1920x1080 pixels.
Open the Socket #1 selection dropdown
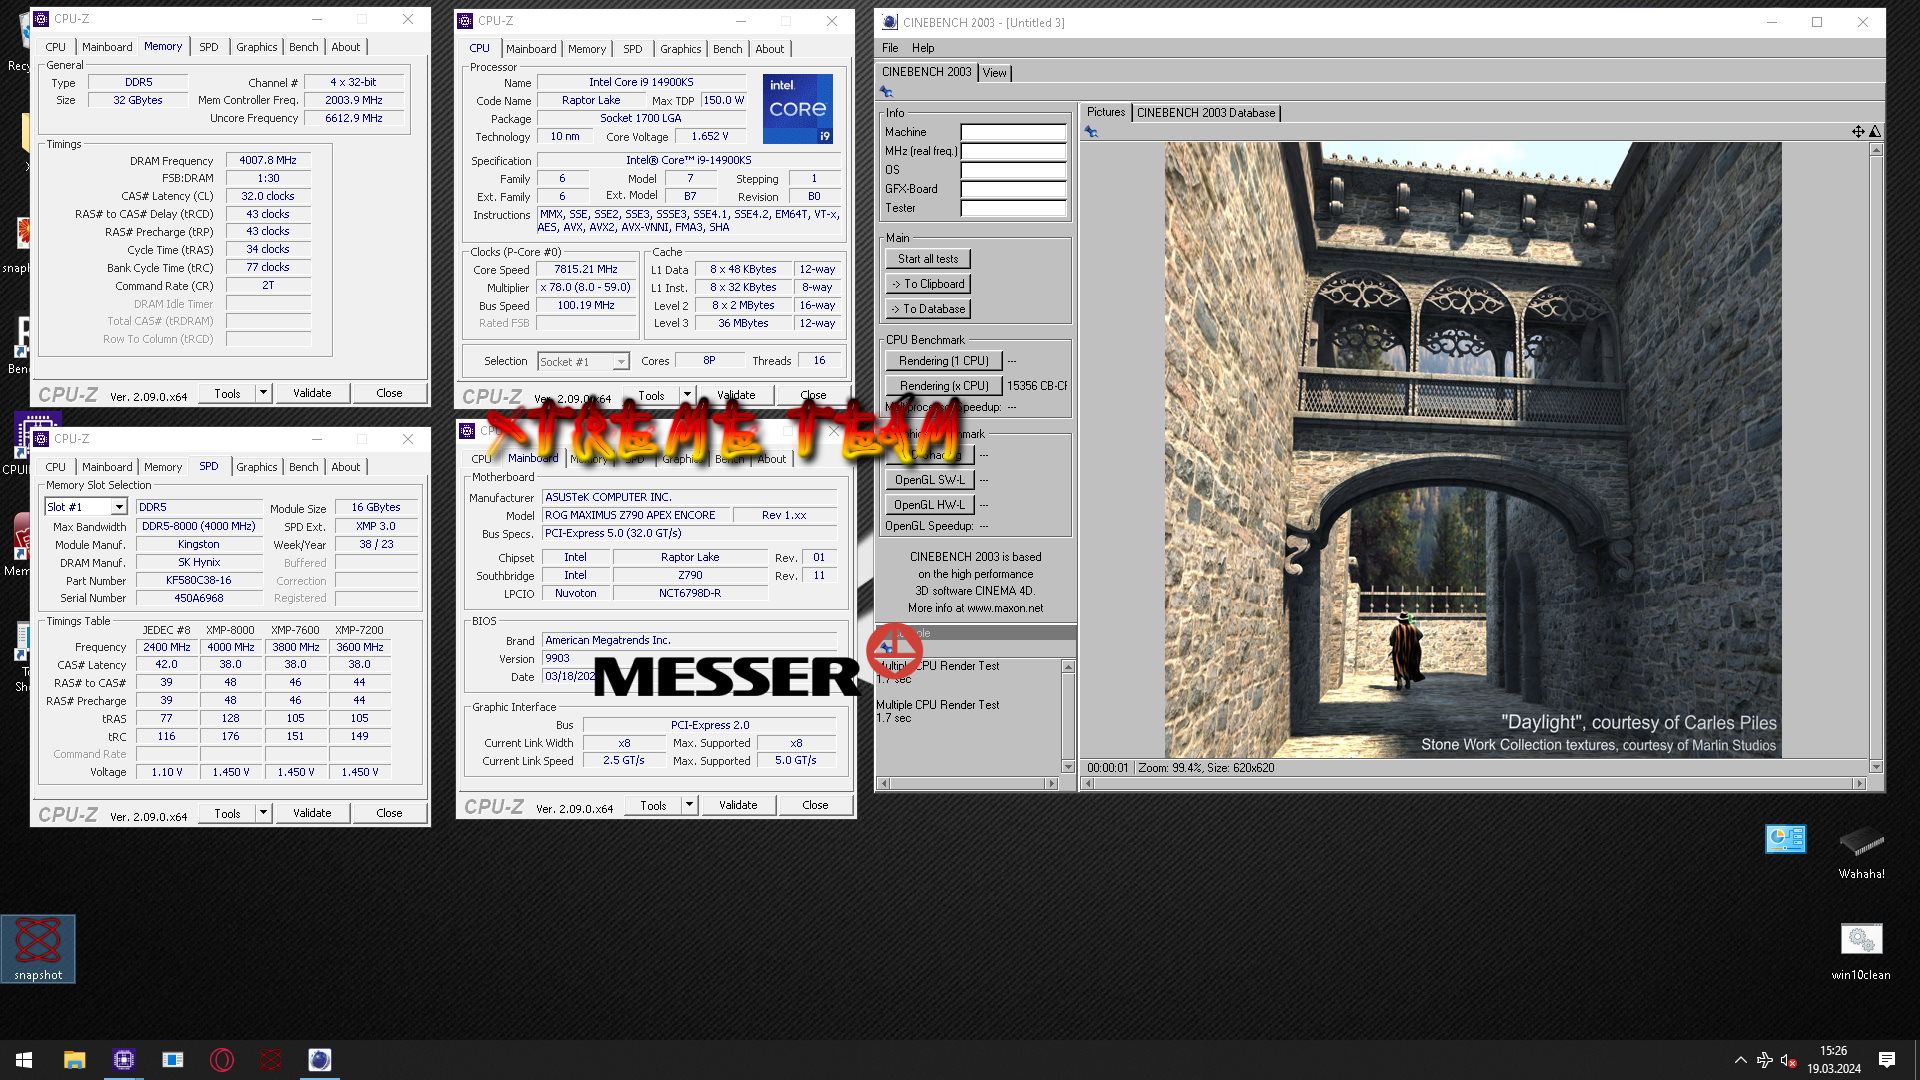click(x=621, y=361)
